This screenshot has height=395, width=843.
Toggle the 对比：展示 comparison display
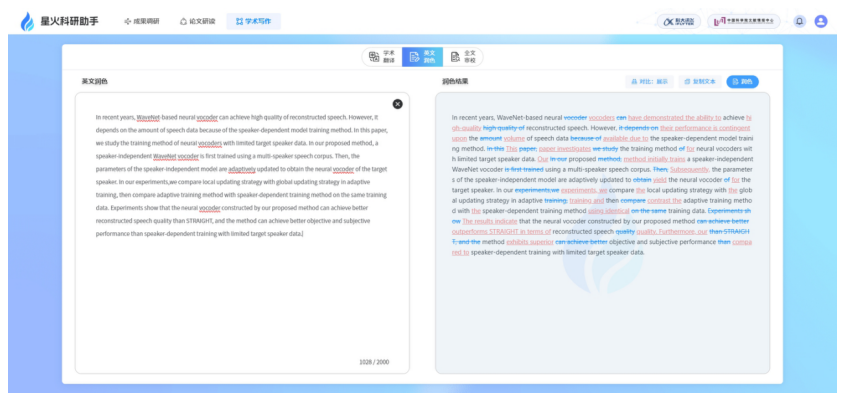pyautogui.click(x=649, y=82)
